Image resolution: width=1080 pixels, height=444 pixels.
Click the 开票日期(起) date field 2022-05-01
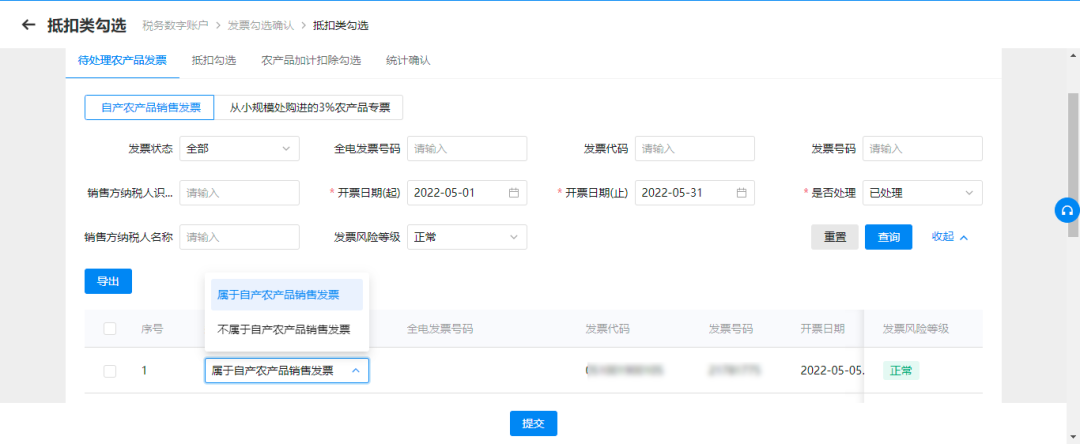[467, 193]
